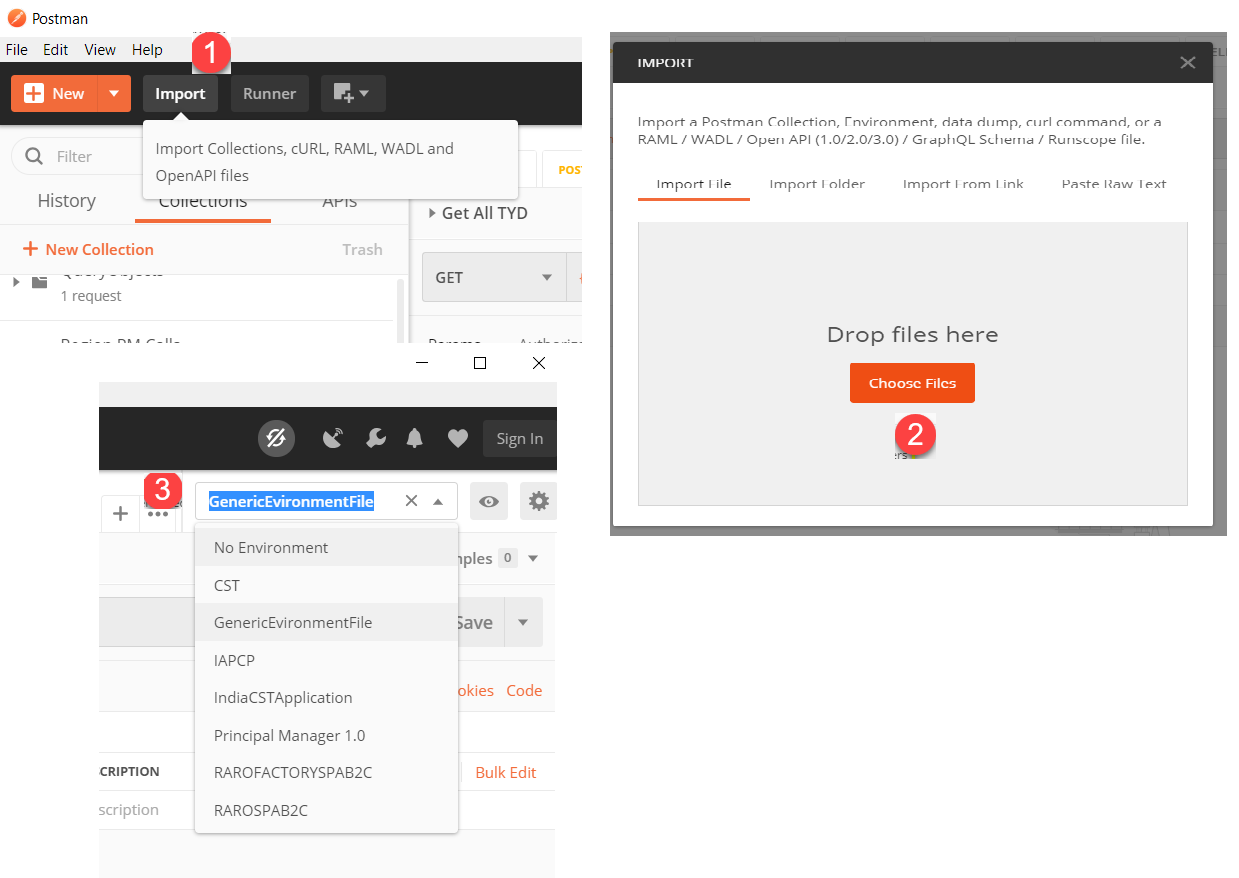Open the Save button dropdown arrow
The image size is (1239, 878).
point(523,622)
